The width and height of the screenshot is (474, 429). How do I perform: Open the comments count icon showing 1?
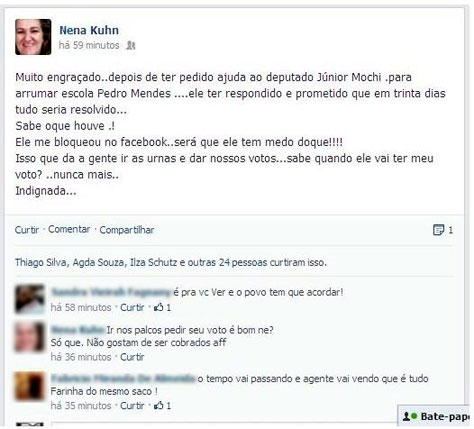coord(438,230)
